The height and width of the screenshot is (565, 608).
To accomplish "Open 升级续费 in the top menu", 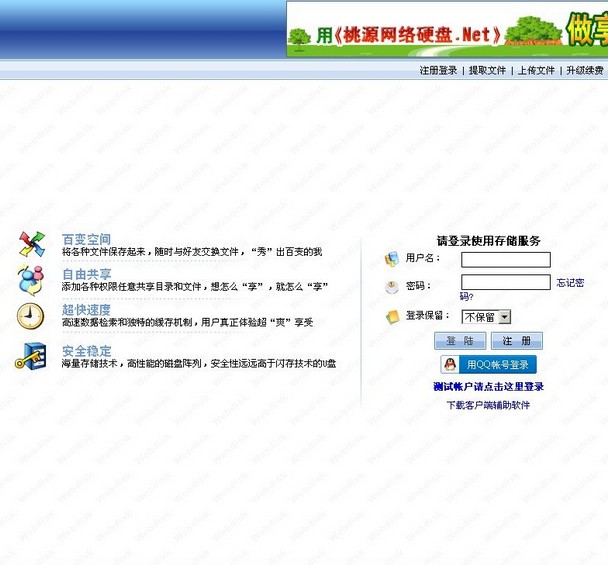I will pos(585,71).
